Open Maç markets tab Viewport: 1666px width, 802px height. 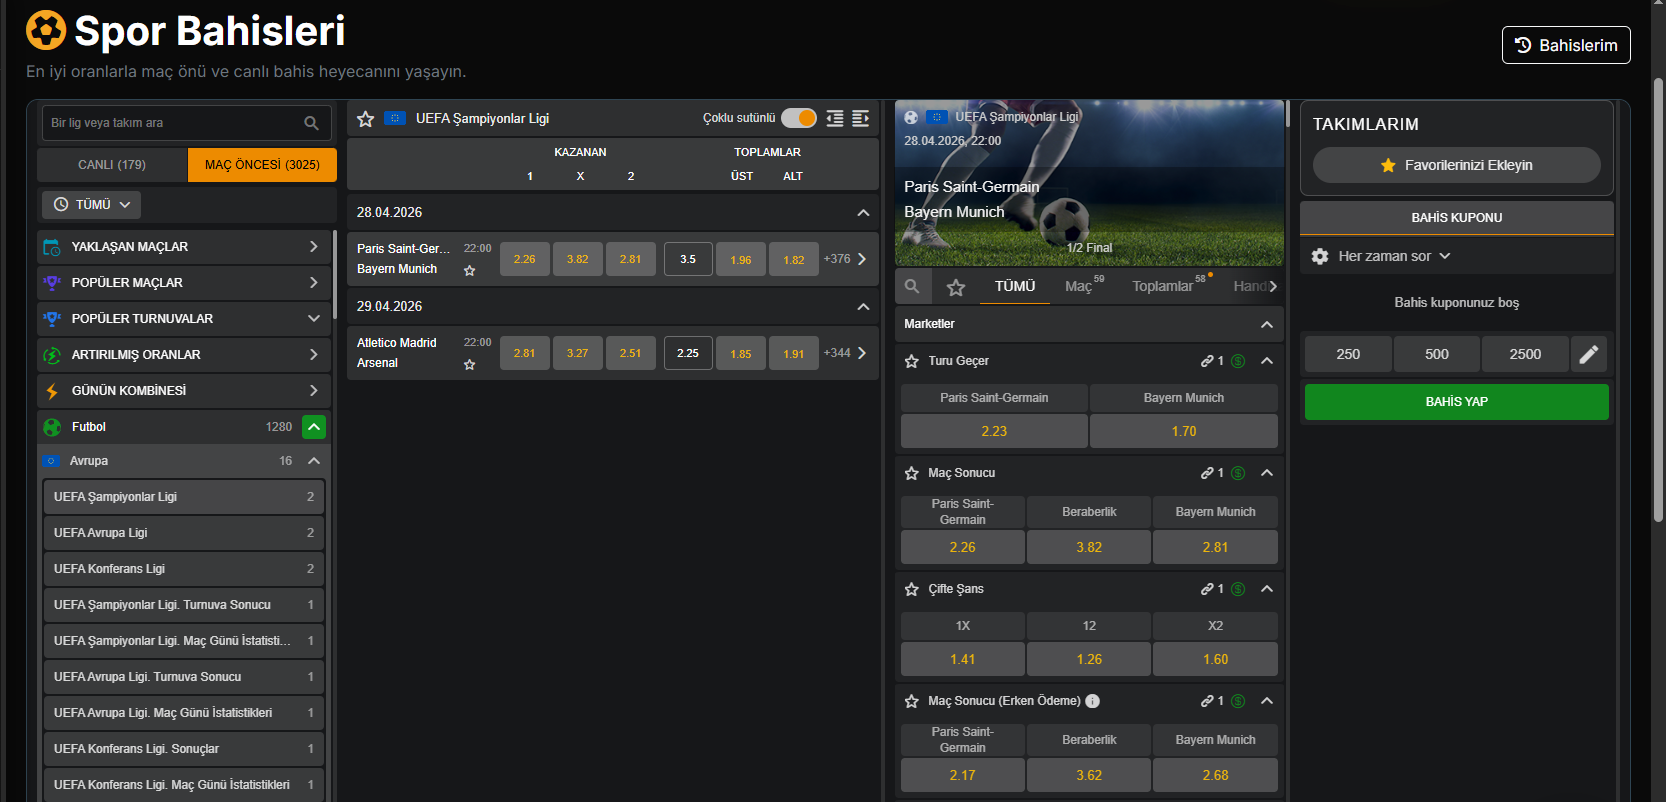[1084, 286]
